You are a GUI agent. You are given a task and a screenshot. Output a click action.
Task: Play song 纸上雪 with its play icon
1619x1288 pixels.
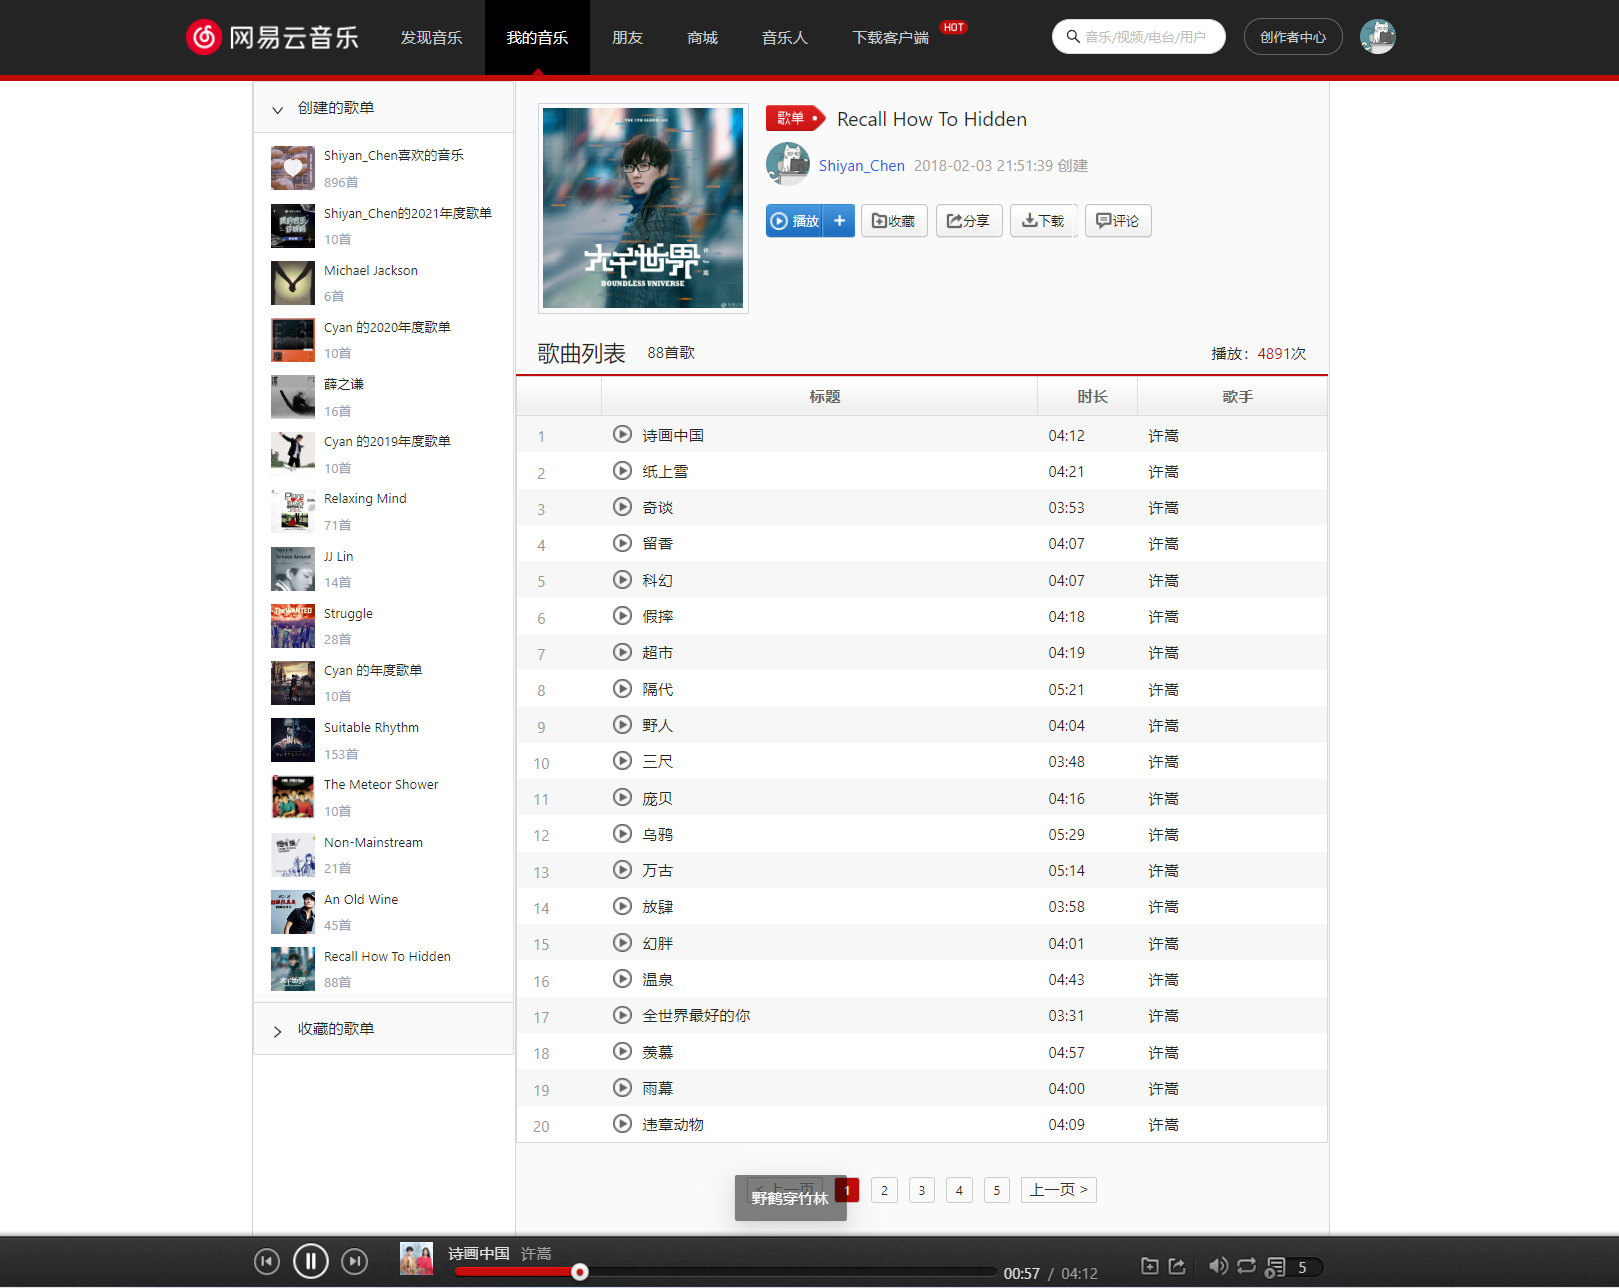pyautogui.click(x=622, y=471)
